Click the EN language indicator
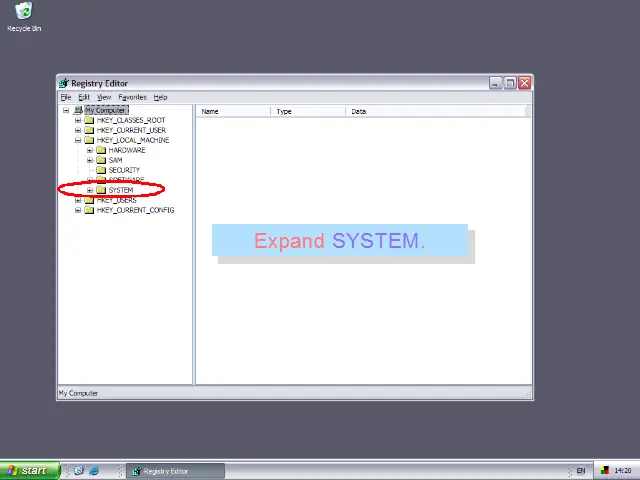This screenshot has width=640, height=480. click(581, 471)
